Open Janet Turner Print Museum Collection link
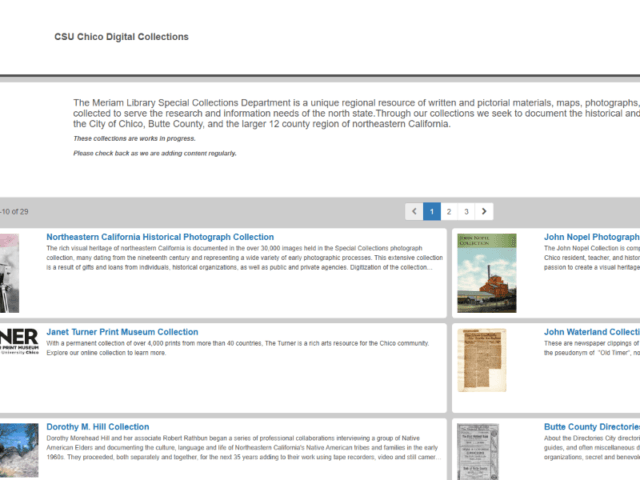Screen dimensions: 640x480 click(x=122, y=332)
